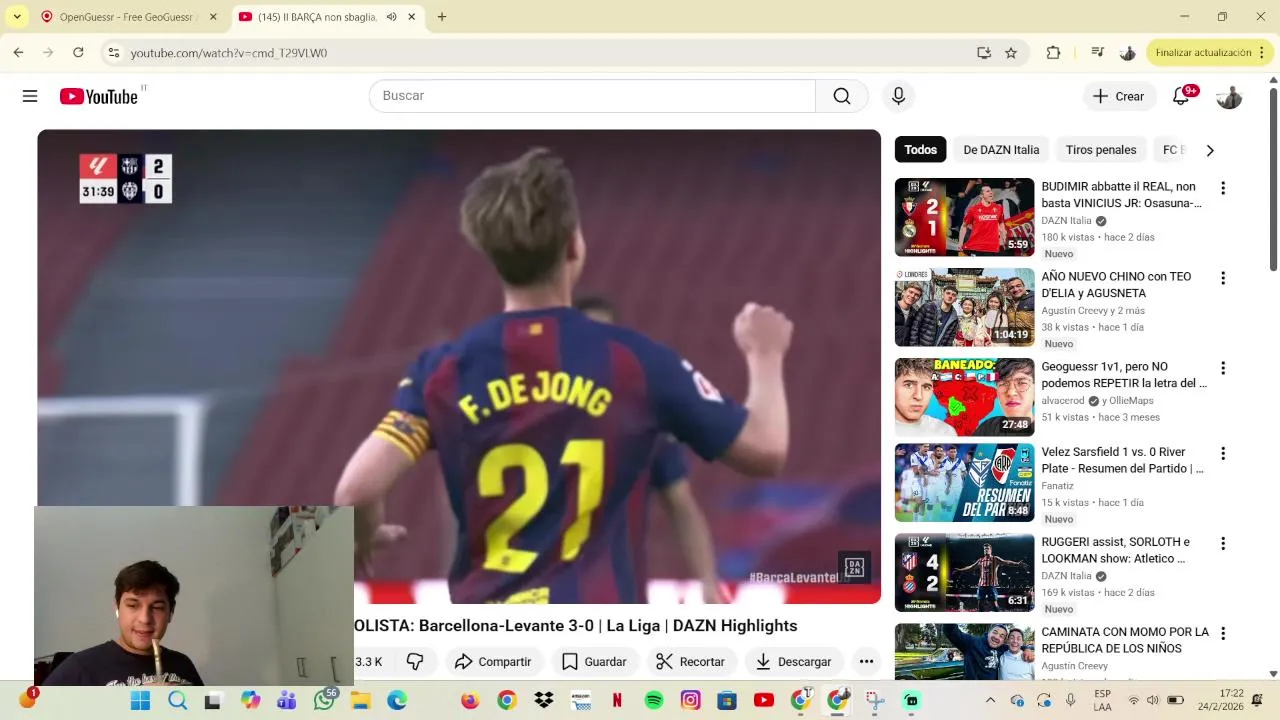Open CAMINATA CON MOMO video title
Image resolution: width=1280 pixels, height=720 pixels.
click(x=1125, y=640)
